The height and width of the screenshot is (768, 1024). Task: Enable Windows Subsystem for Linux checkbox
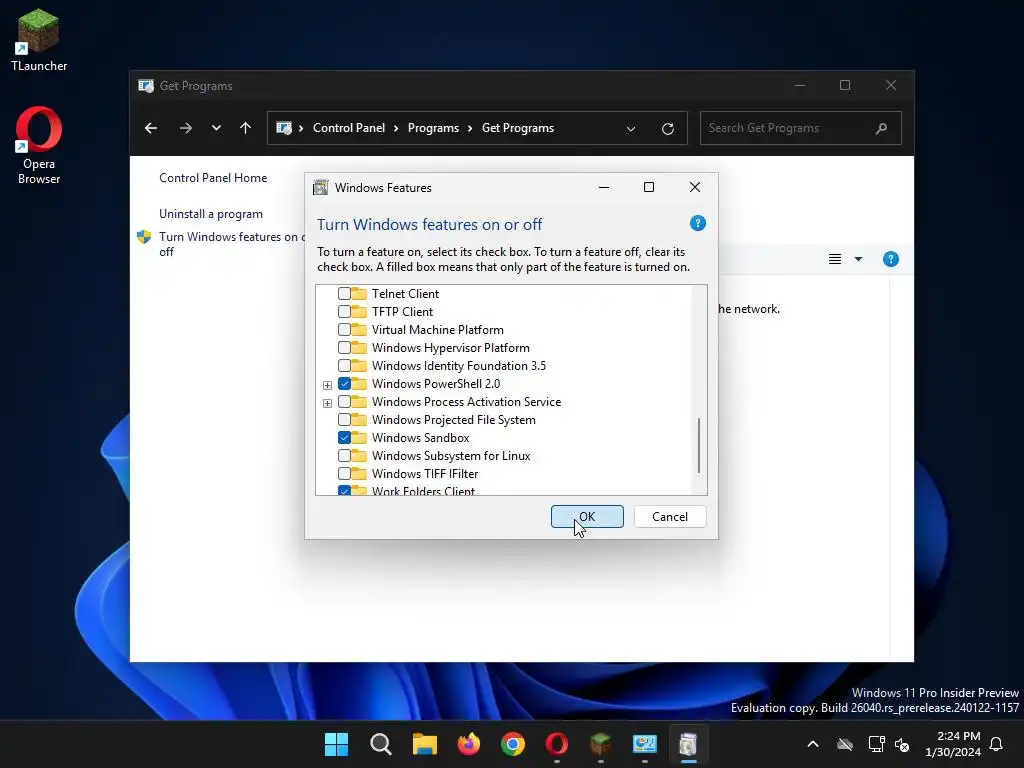(344, 456)
